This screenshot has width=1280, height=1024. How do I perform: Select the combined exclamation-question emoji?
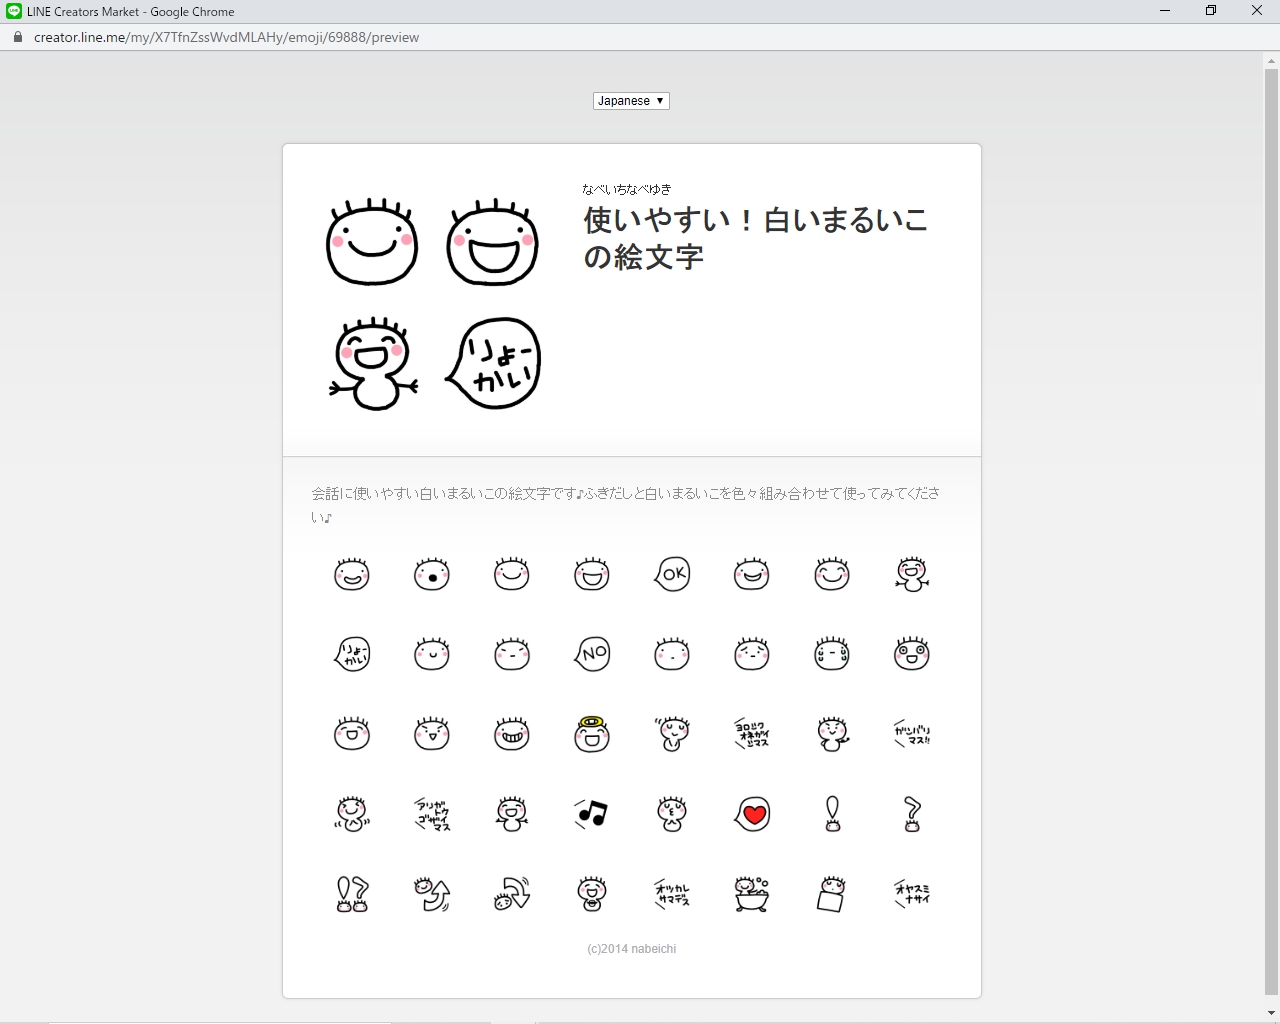click(352, 894)
